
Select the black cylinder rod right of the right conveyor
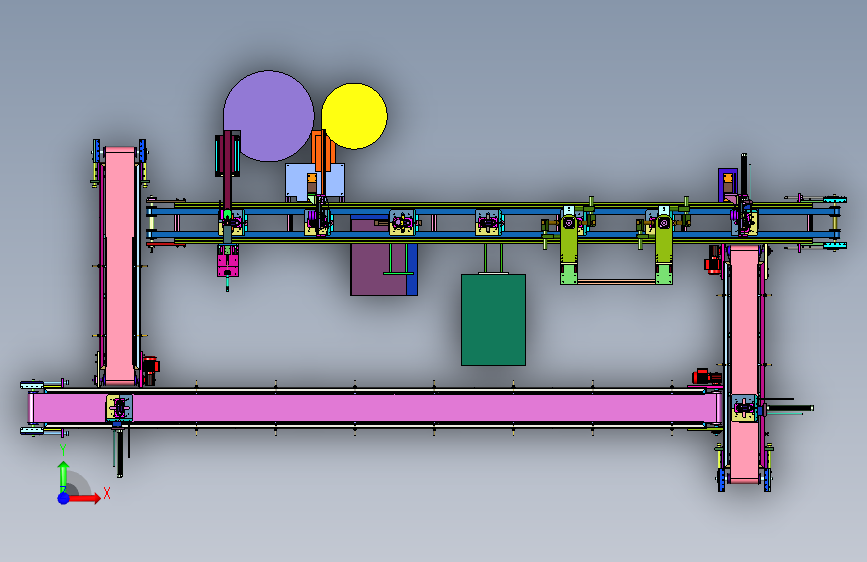(x=790, y=408)
